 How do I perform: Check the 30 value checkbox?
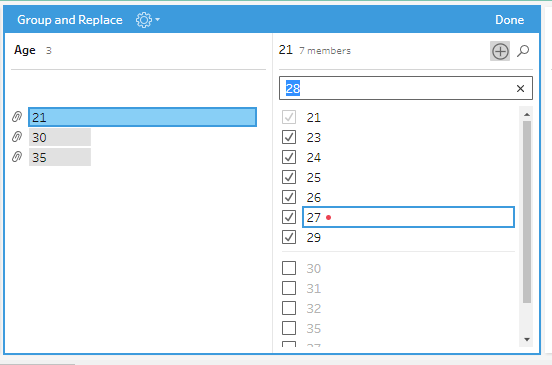click(289, 268)
